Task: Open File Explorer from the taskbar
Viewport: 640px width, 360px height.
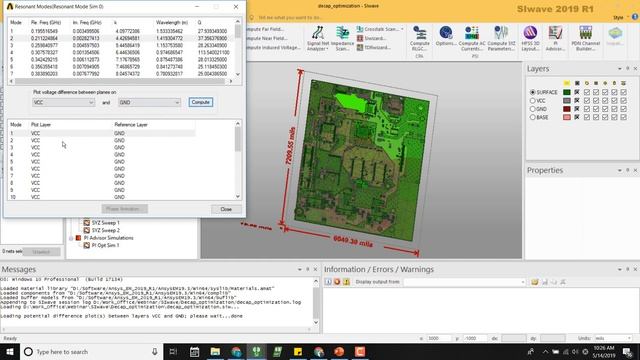Action: tap(215, 351)
